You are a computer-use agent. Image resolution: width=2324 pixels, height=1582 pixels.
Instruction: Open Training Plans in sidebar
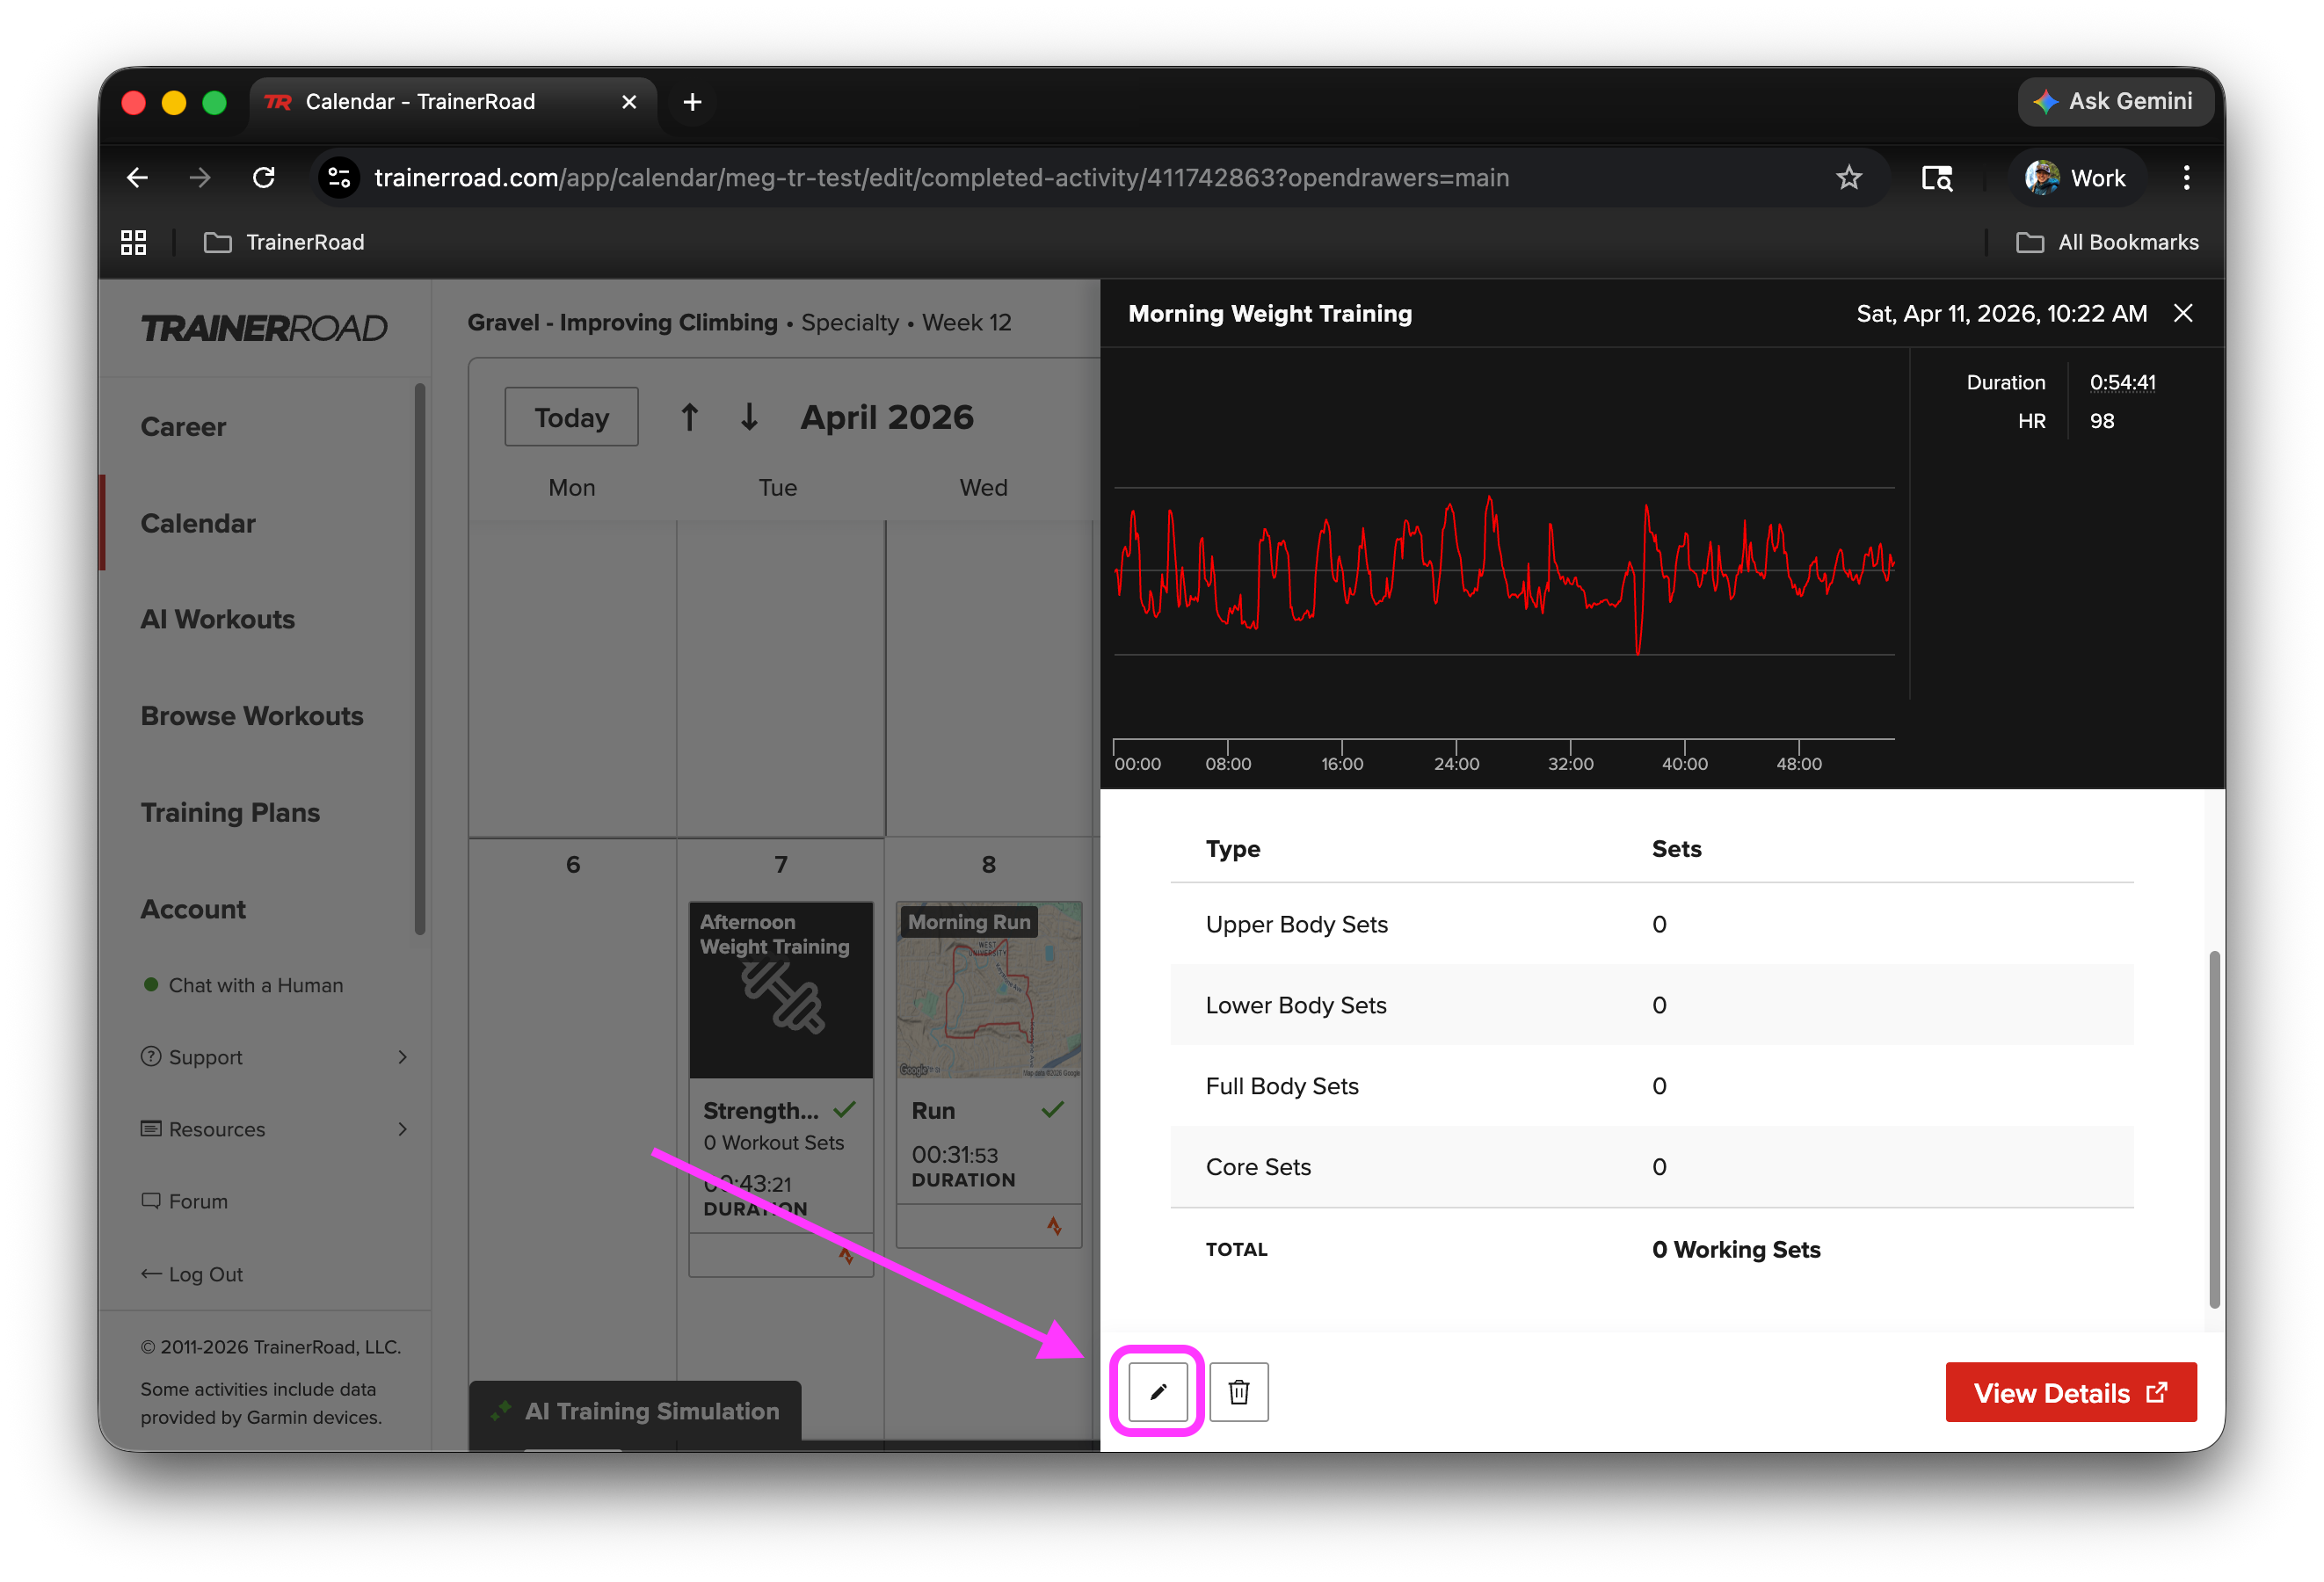230,812
